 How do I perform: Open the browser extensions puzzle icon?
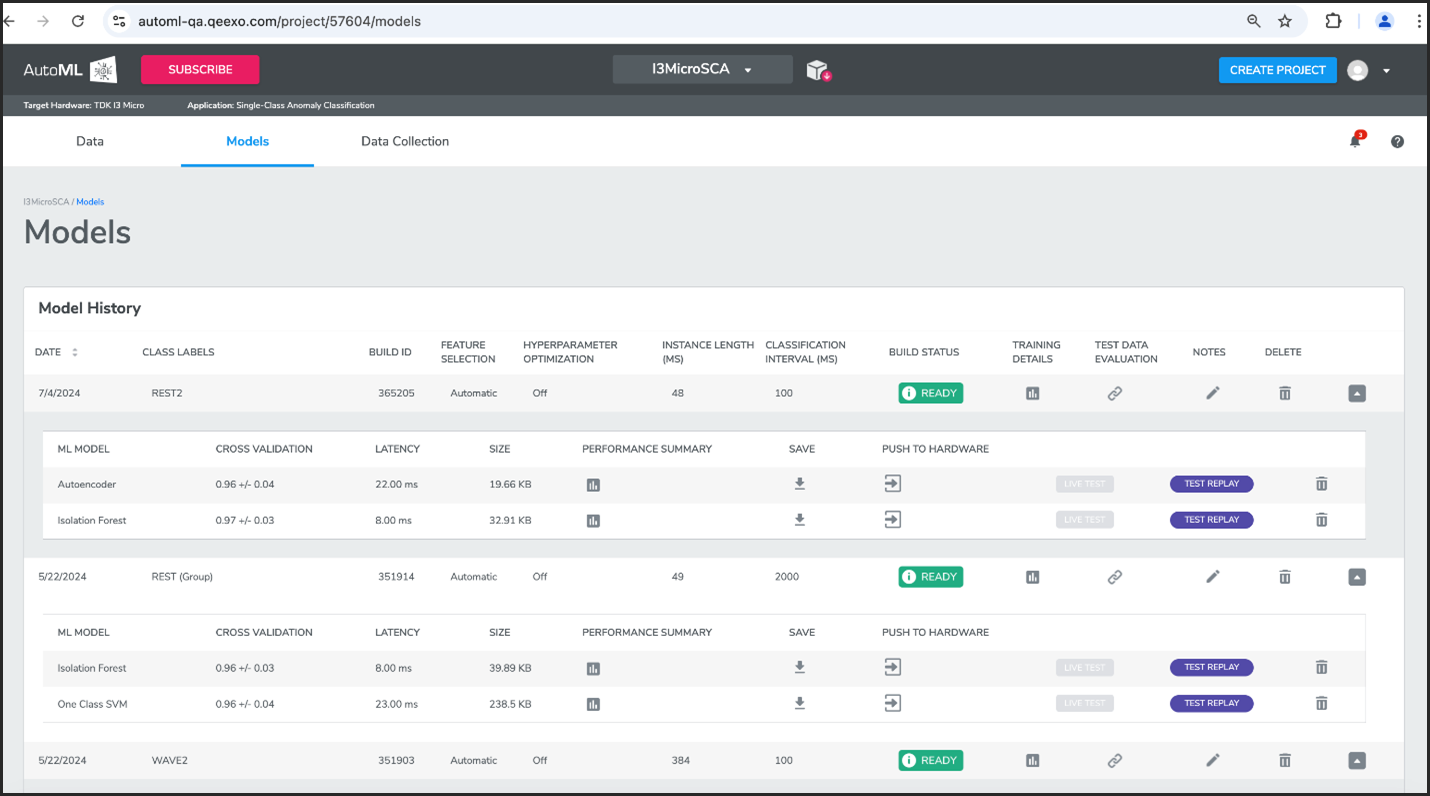1333,21
